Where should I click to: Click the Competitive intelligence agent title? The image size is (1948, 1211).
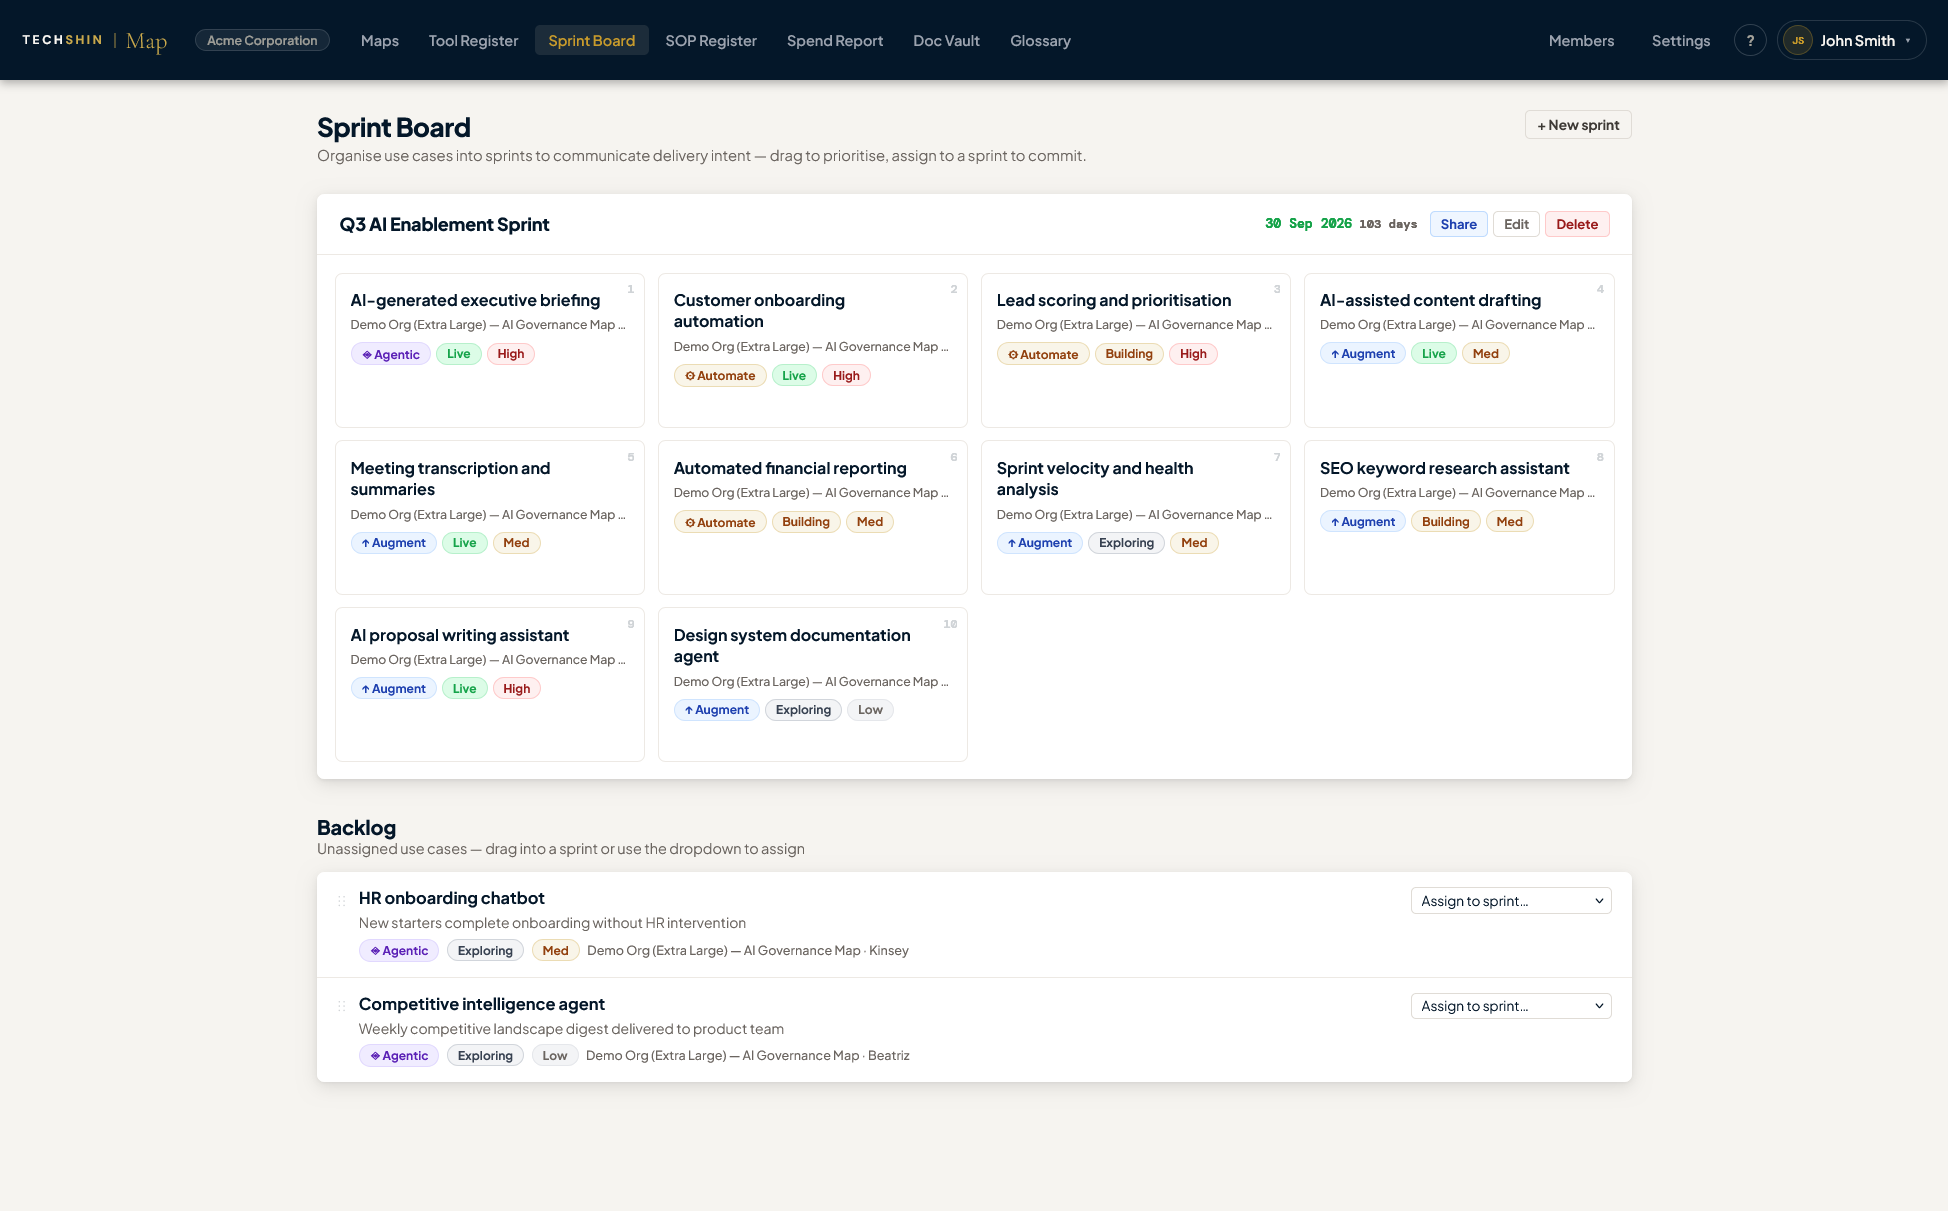(481, 1004)
